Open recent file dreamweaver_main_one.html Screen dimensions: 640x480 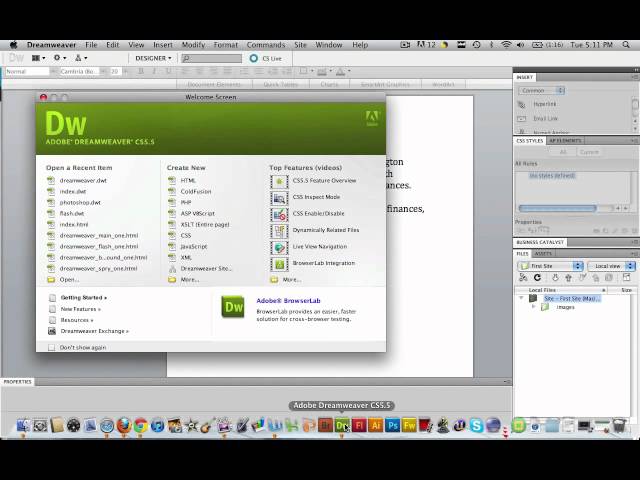pyautogui.click(x=99, y=236)
